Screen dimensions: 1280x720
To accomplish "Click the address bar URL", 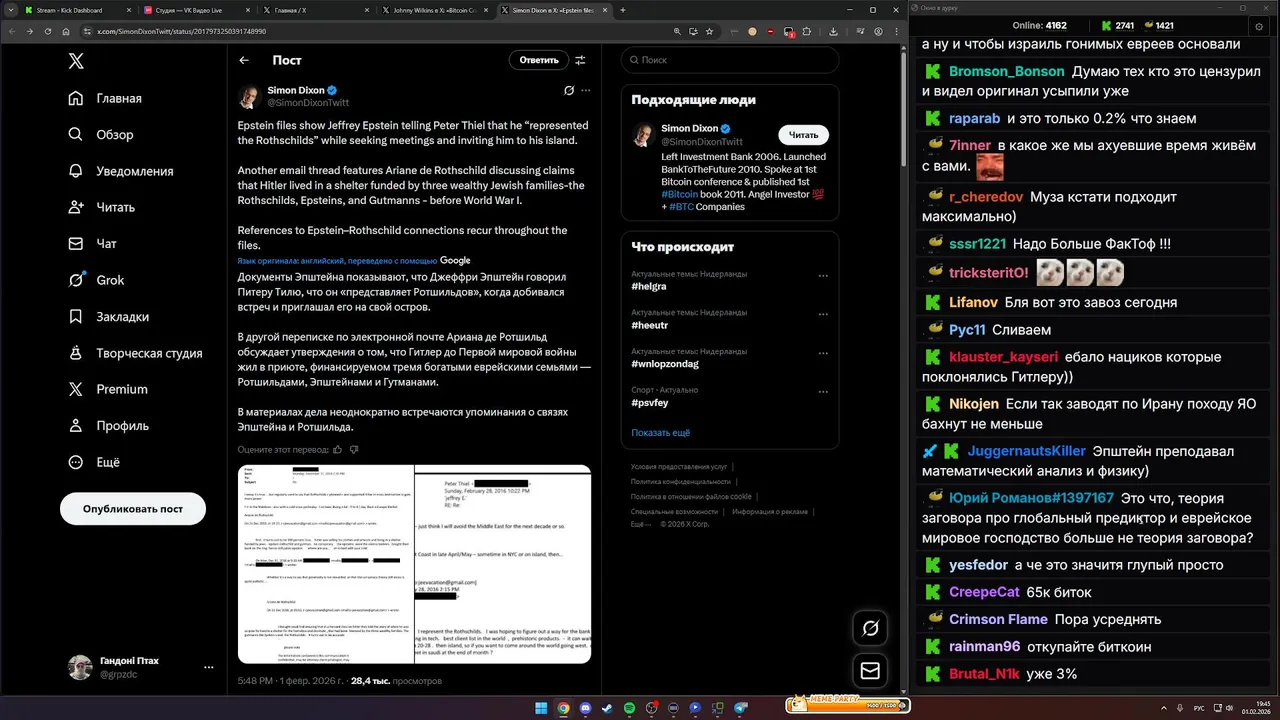I will click(x=181, y=31).
